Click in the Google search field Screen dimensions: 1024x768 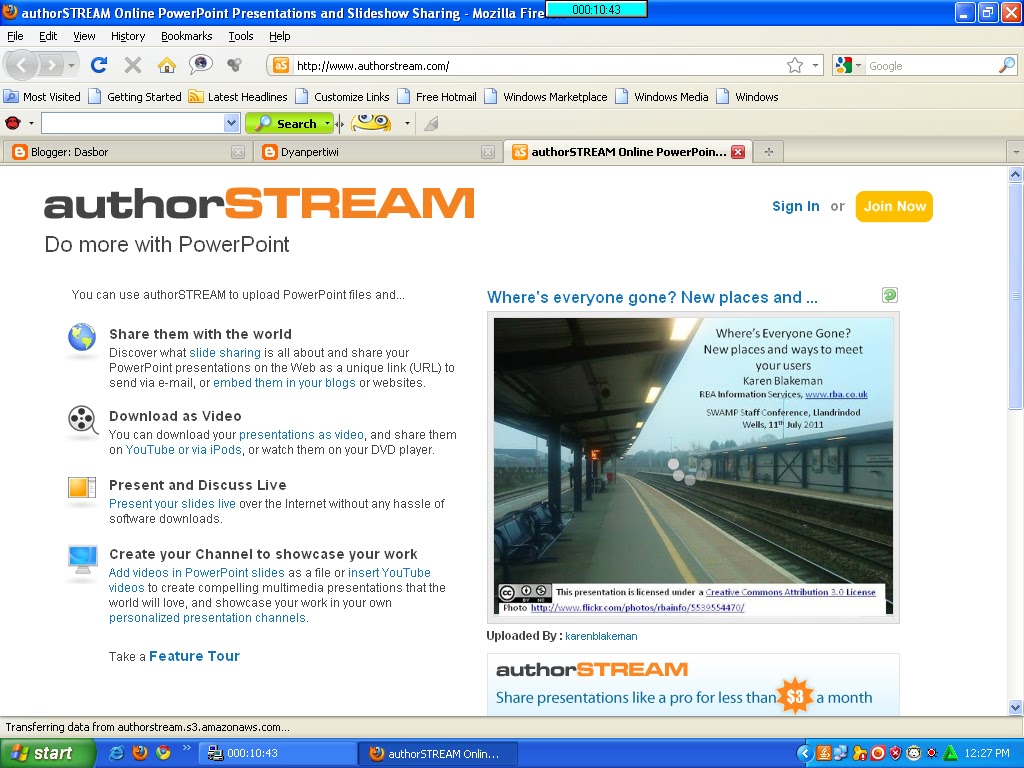point(932,65)
